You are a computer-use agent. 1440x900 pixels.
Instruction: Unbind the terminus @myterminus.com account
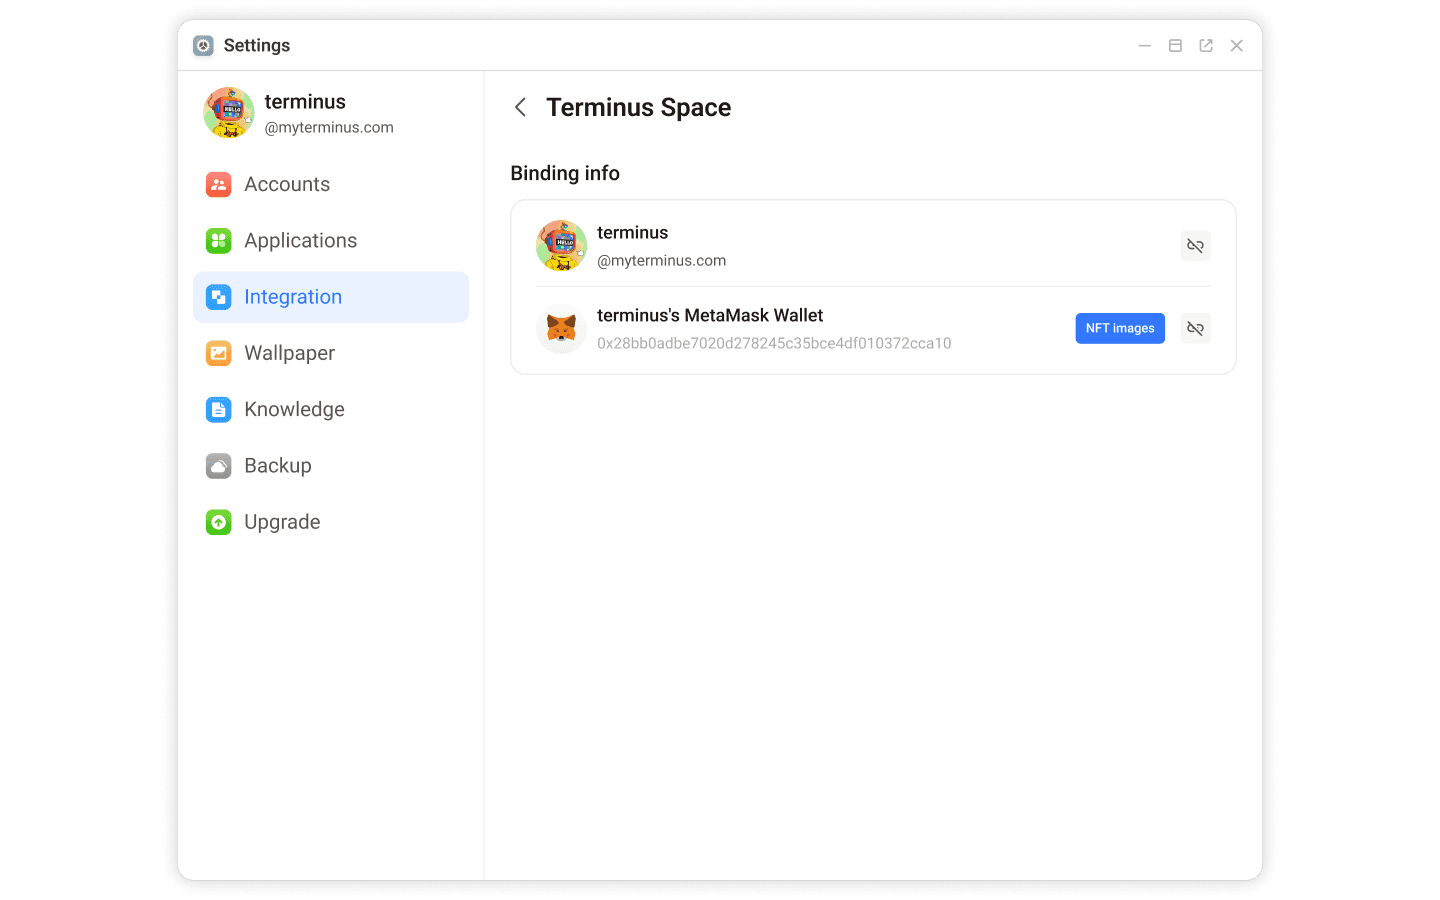tap(1195, 246)
